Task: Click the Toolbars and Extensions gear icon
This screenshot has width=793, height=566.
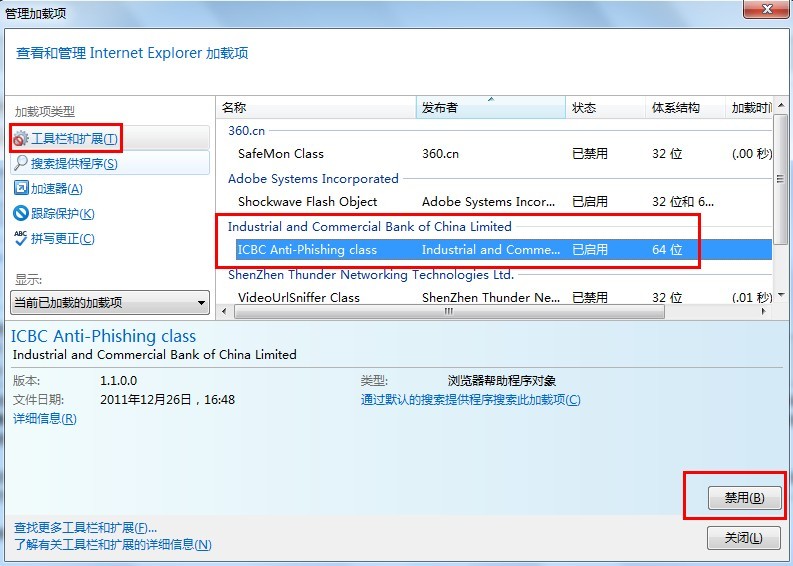Action: coord(21,138)
